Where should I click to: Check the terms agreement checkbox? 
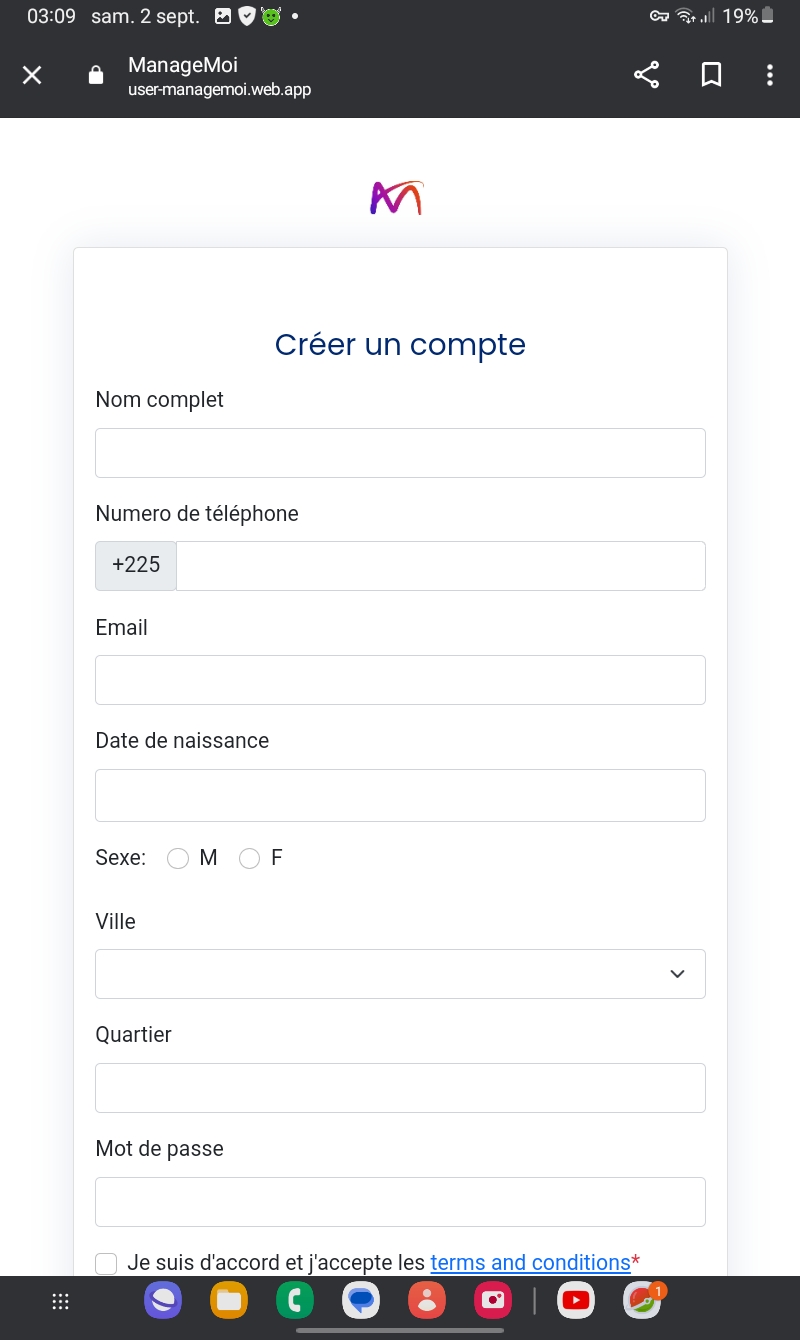(106, 1264)
